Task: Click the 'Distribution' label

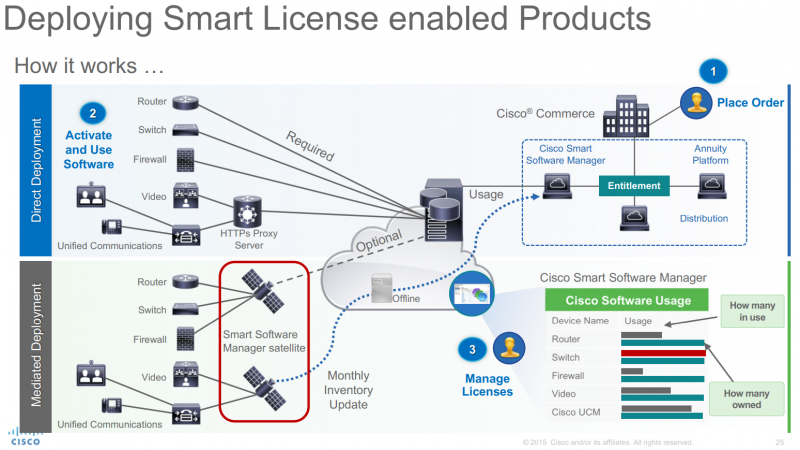Action: [704, 218]
